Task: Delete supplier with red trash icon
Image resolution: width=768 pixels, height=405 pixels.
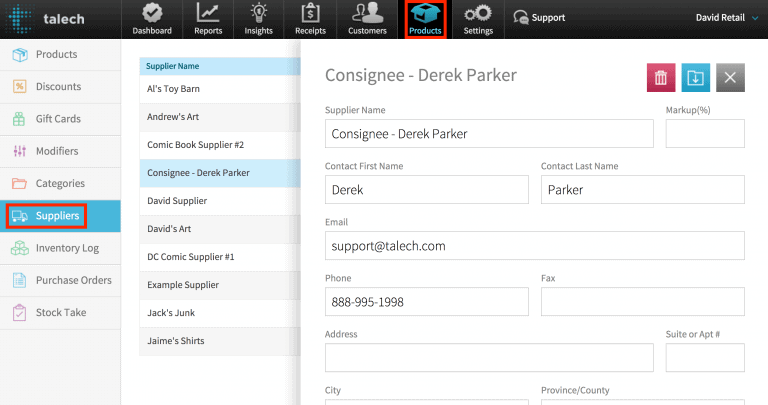Action: coord(661,78)
